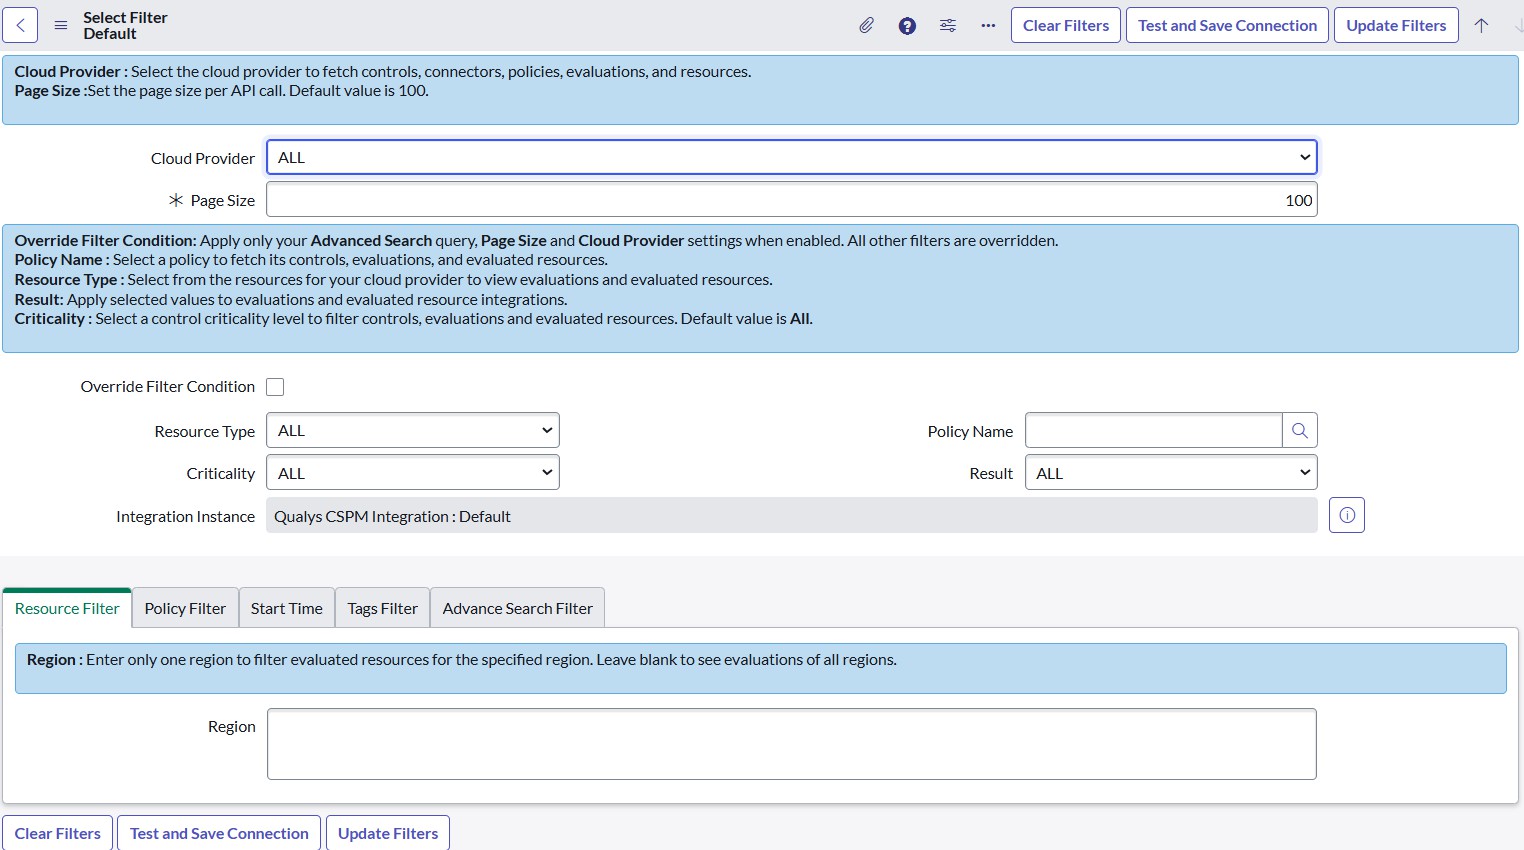Viewport: 1524px width, 850px height.
Task: Open Policy Name lookup magnifier
Action: [1300, 430]
